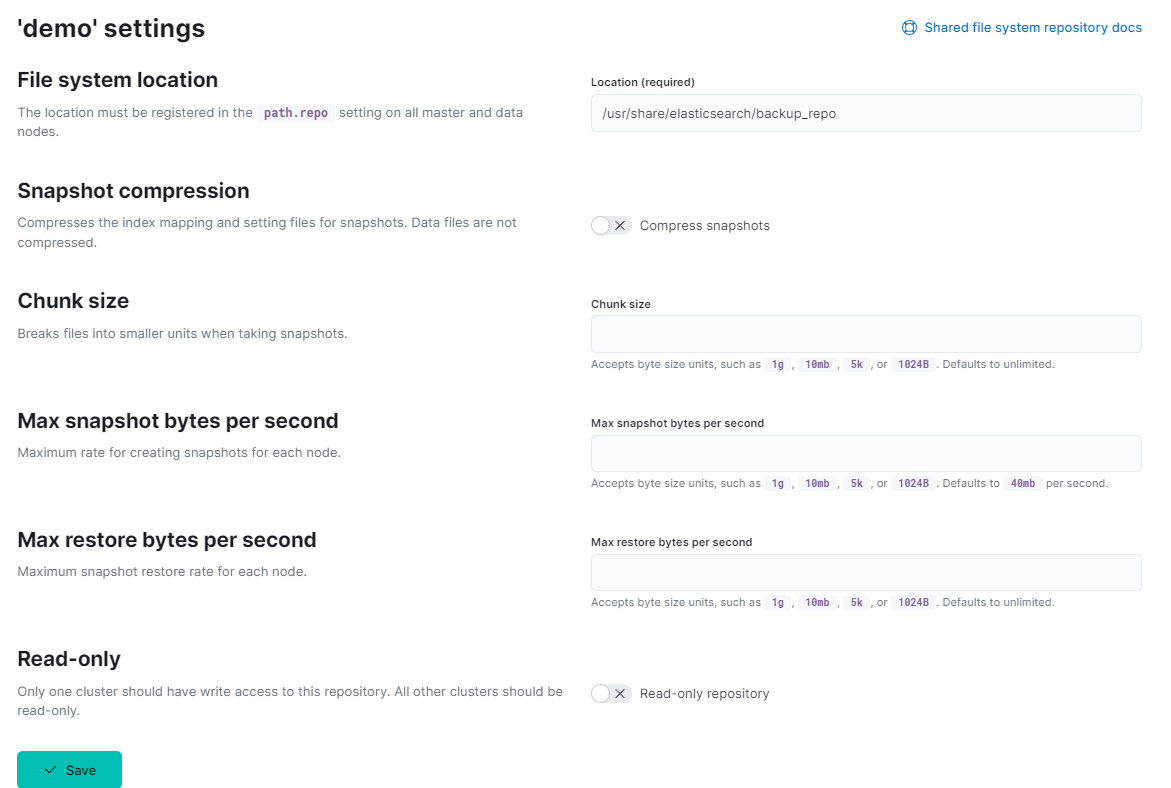Image resolution: width=1171 pixels, height=788 pixels.
Task: Click the Max snapshot bytes per second field
Action: tap(865, 453)
